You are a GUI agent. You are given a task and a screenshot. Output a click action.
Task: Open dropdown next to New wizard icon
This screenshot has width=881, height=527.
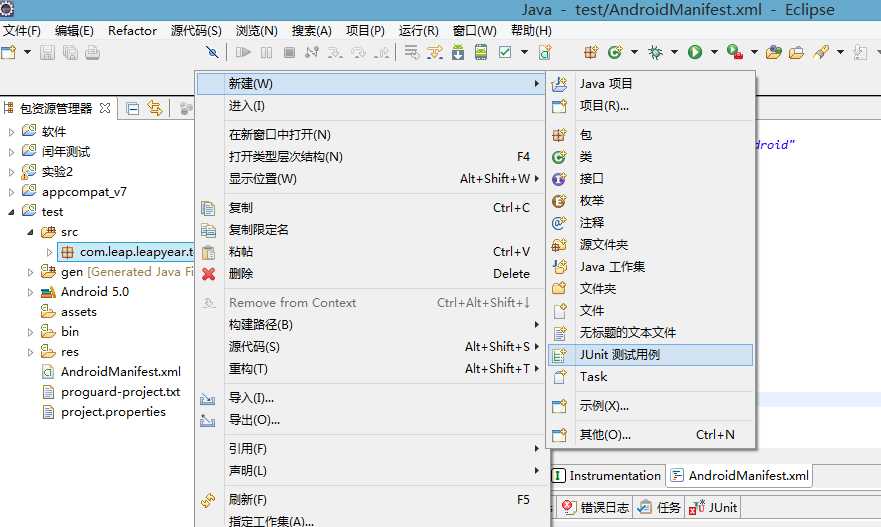(27, 53)
